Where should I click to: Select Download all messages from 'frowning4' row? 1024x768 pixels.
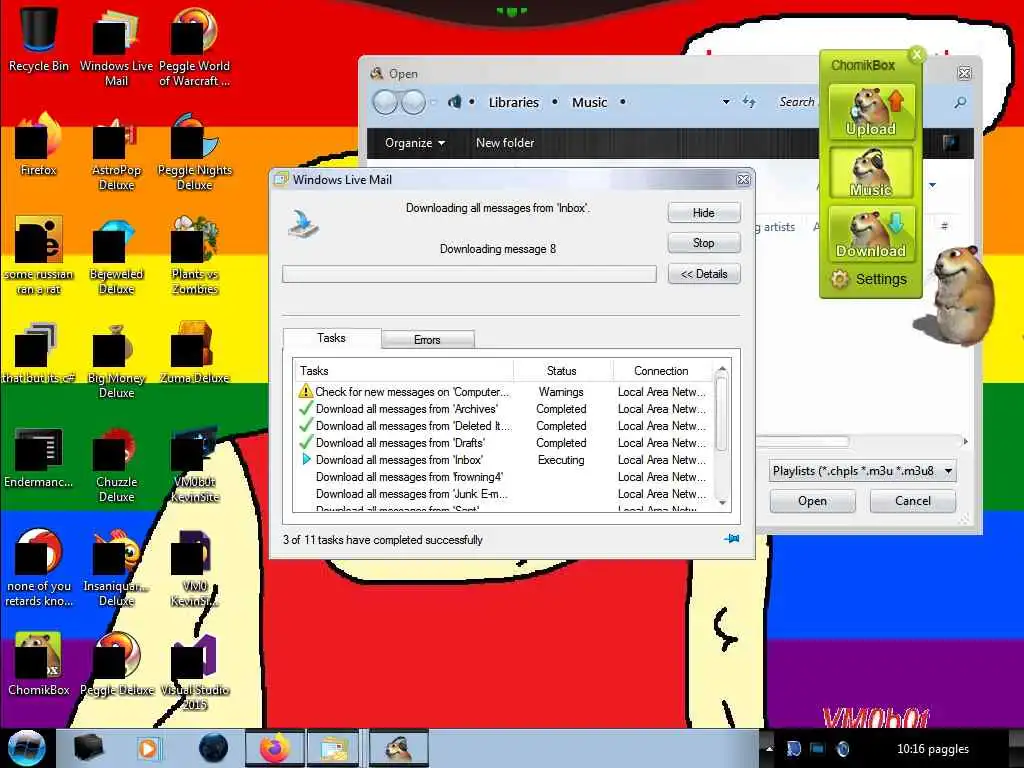505,477
